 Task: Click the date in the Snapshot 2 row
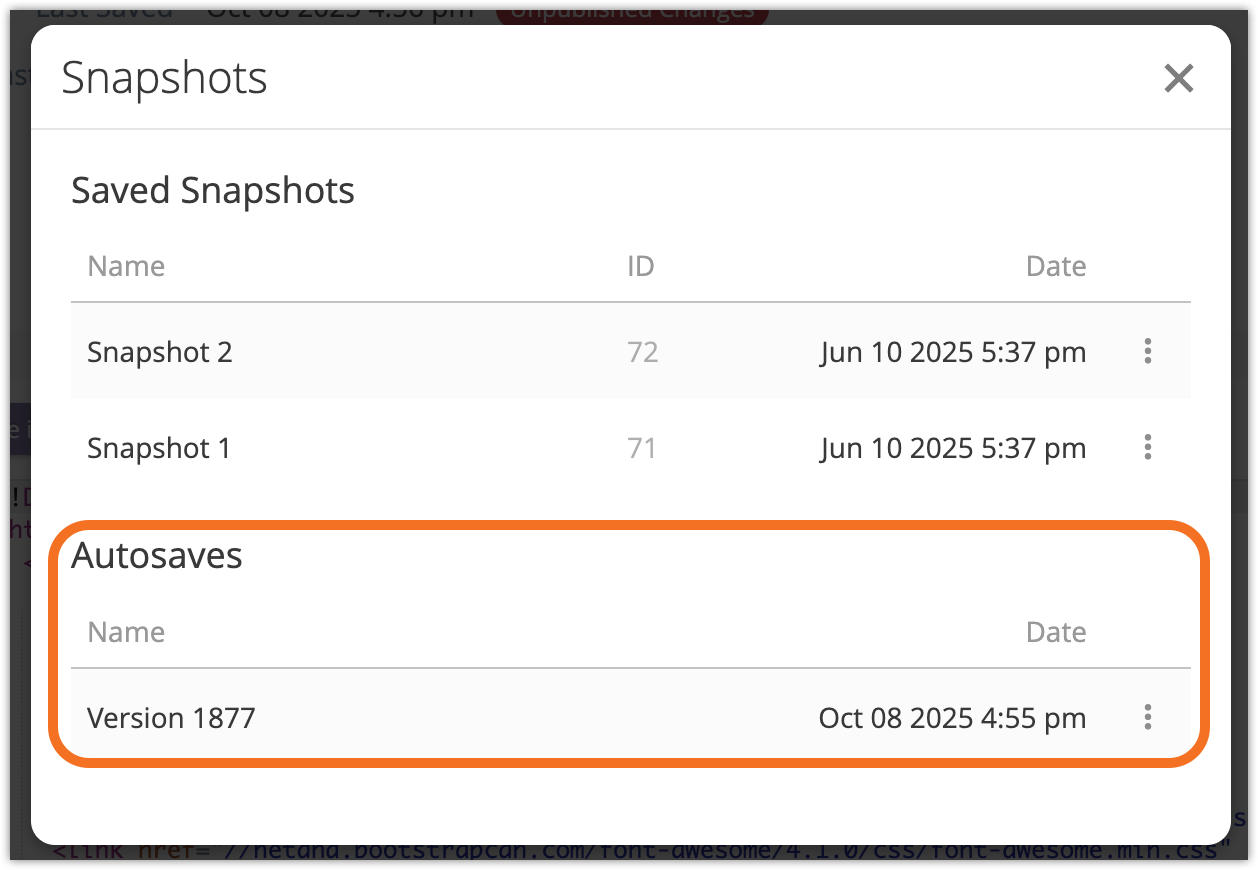click(x=953, y=352)
